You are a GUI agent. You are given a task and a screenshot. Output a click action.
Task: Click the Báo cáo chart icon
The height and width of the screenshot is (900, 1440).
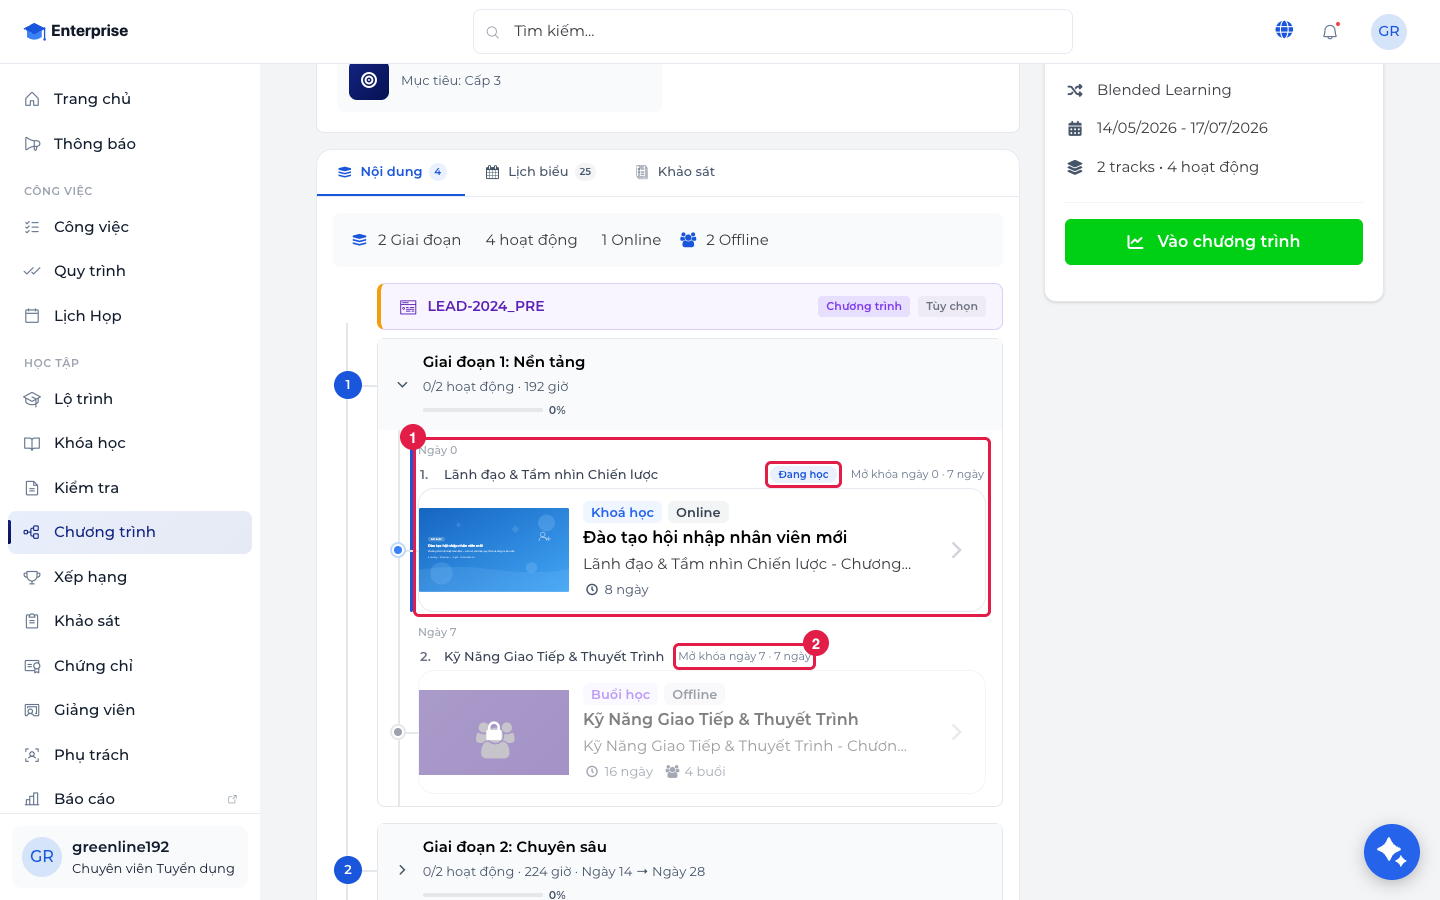point(32,799)
